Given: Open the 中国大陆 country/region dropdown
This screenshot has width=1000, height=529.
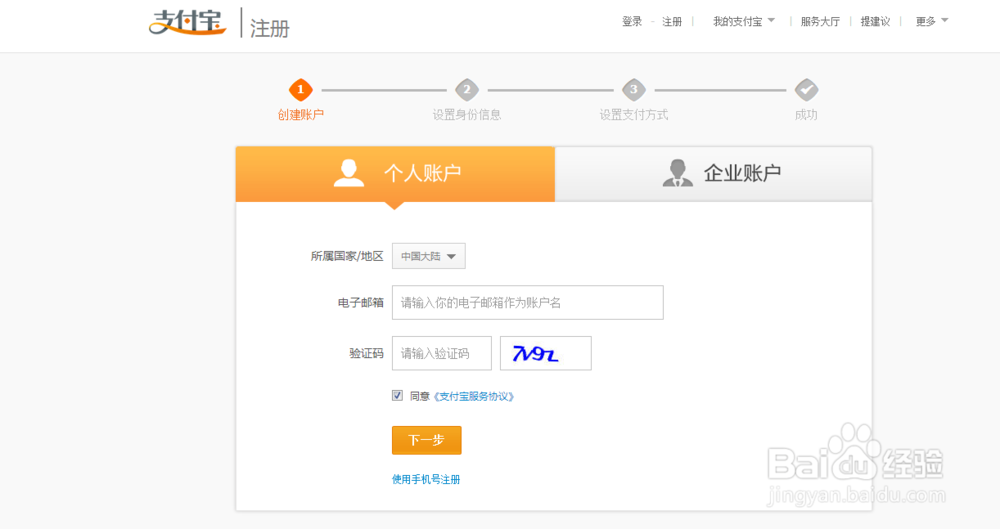Looking at the screenshot, I should tap(429, 256).
